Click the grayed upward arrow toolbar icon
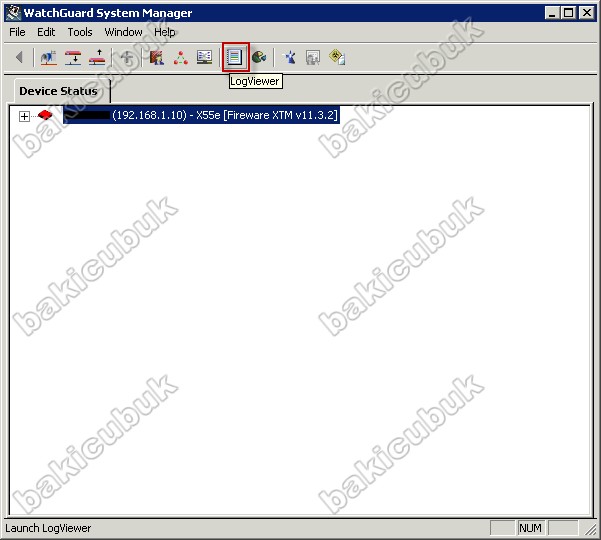This screenshot has height=540, width=601. point(126,57)
